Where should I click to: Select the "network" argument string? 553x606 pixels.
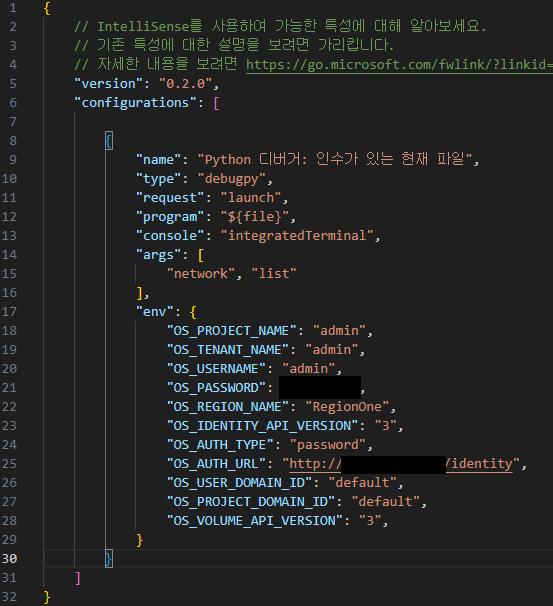coord(201,274)
